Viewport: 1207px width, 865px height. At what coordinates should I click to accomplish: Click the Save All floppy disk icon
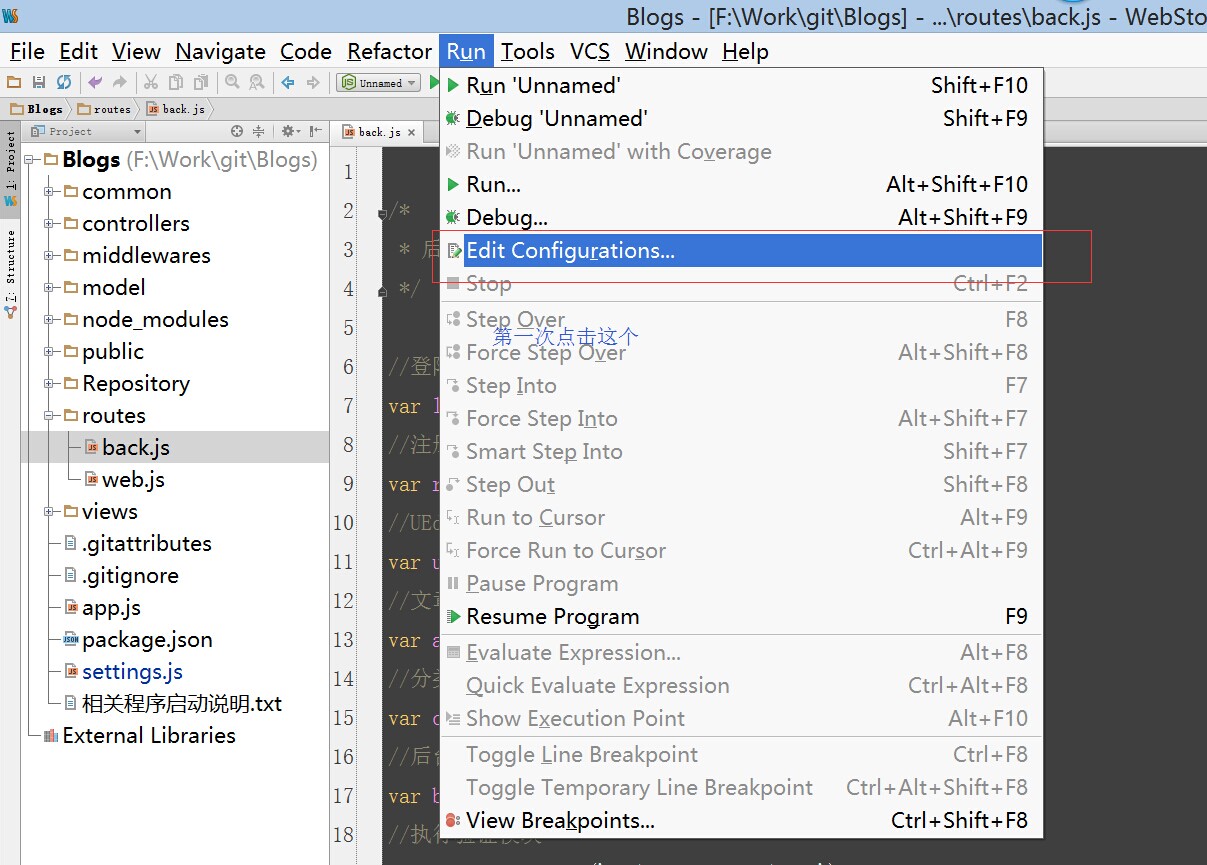pos(39,83)
